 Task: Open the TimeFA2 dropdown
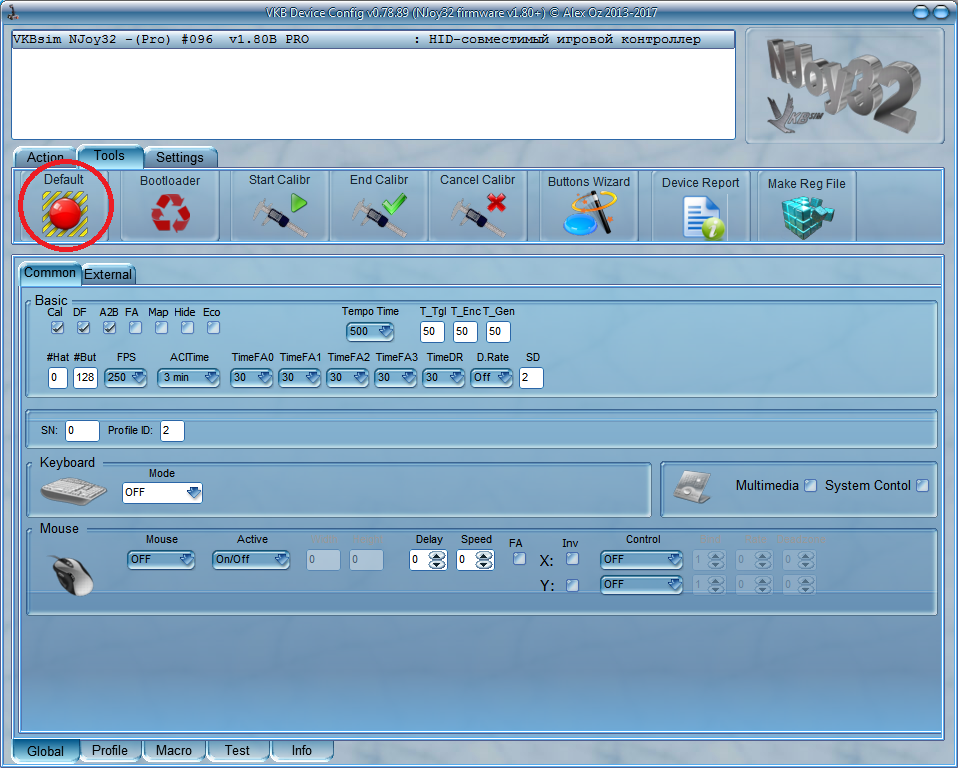[348, 378]
